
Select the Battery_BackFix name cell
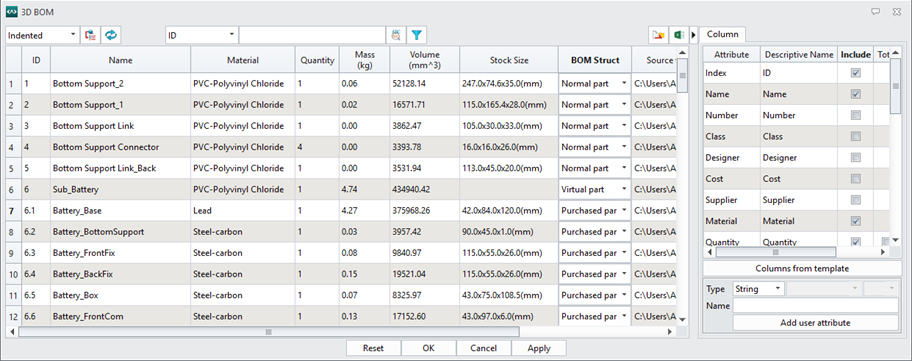(x=120, y=274)
